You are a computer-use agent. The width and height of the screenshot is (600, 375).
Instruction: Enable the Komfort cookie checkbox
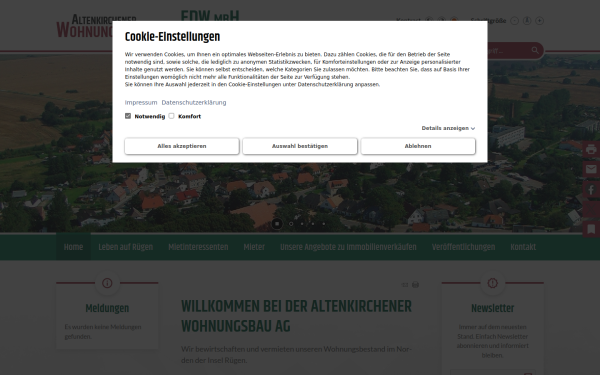(x=171, y=116)
